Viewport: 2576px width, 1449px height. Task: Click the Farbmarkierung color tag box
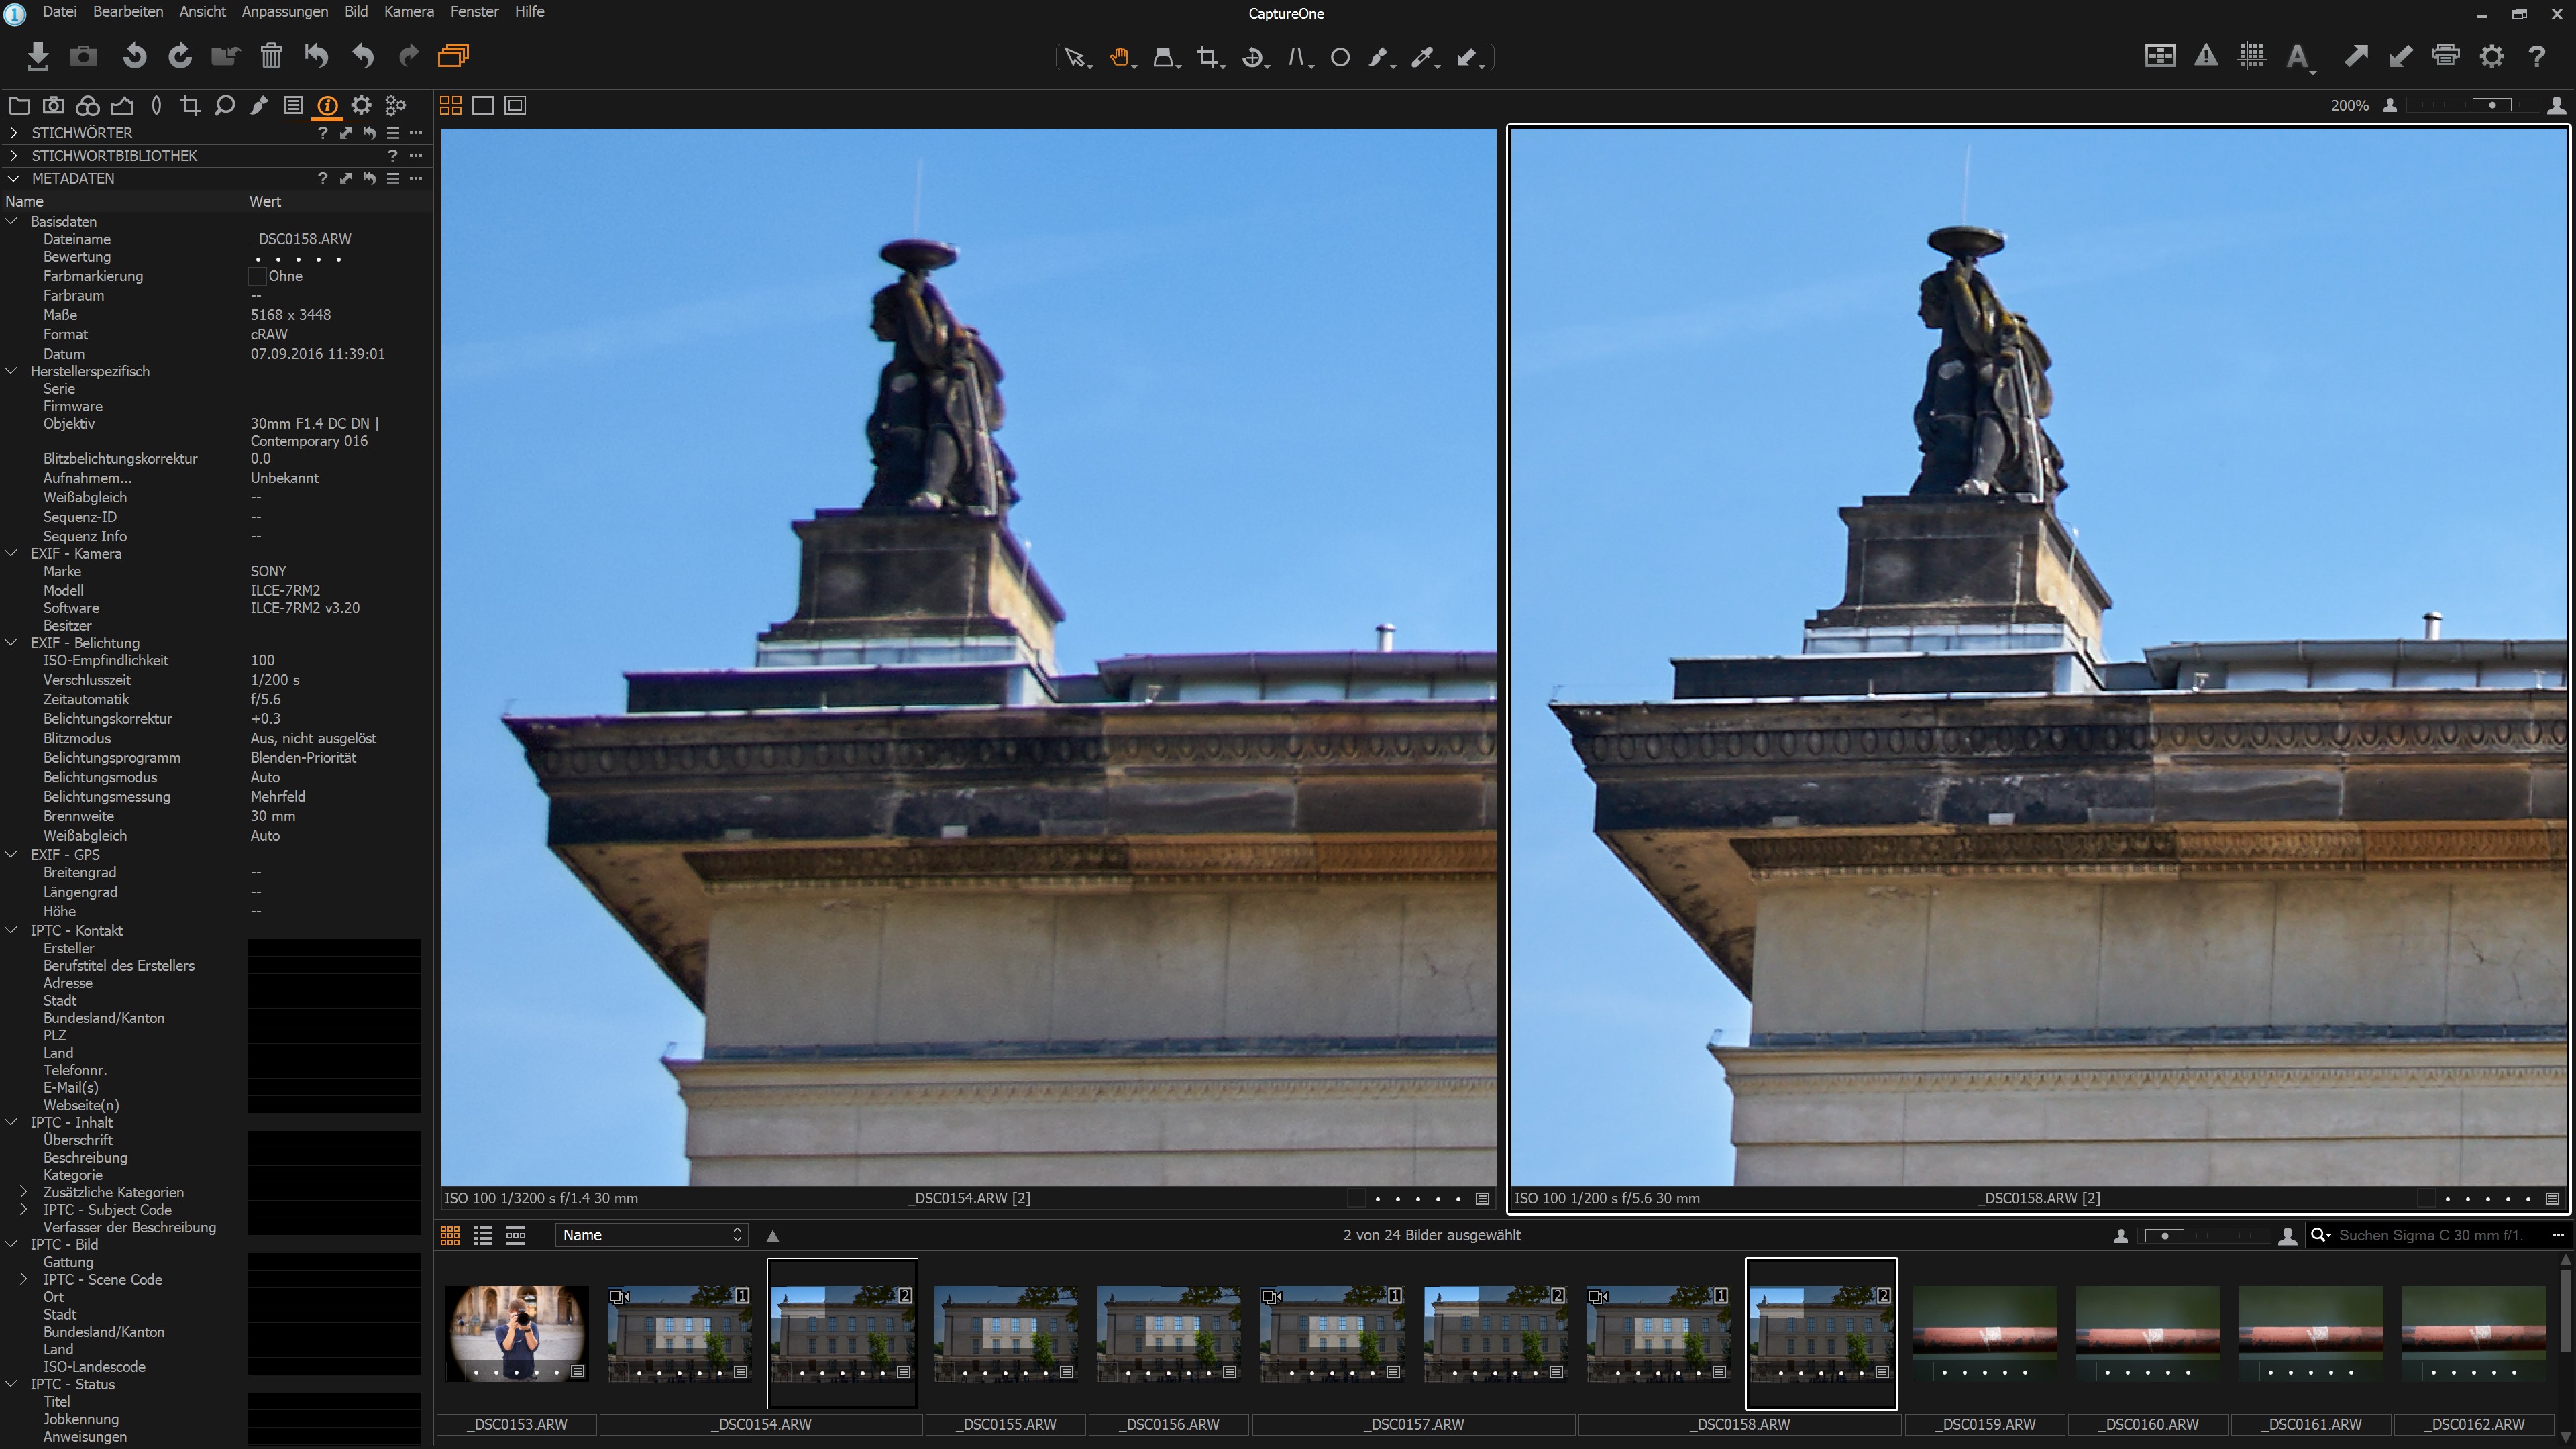point(257,276)
